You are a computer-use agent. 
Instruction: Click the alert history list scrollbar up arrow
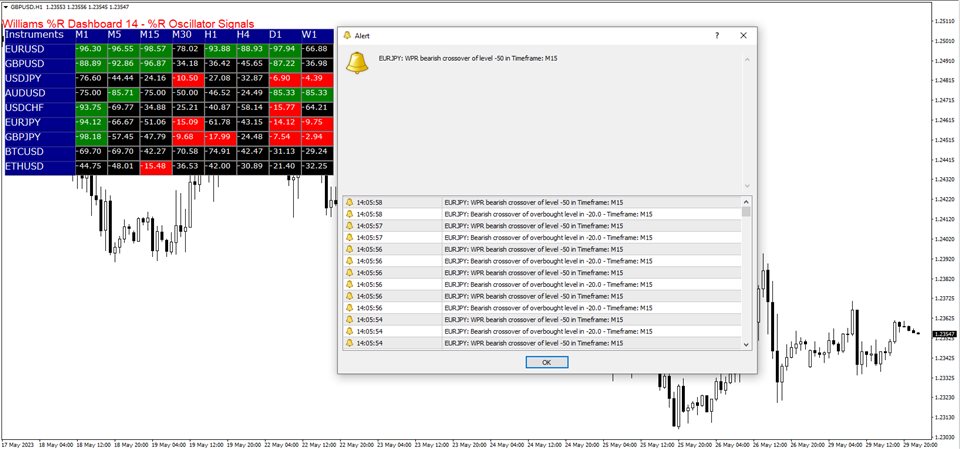[746, 202]
